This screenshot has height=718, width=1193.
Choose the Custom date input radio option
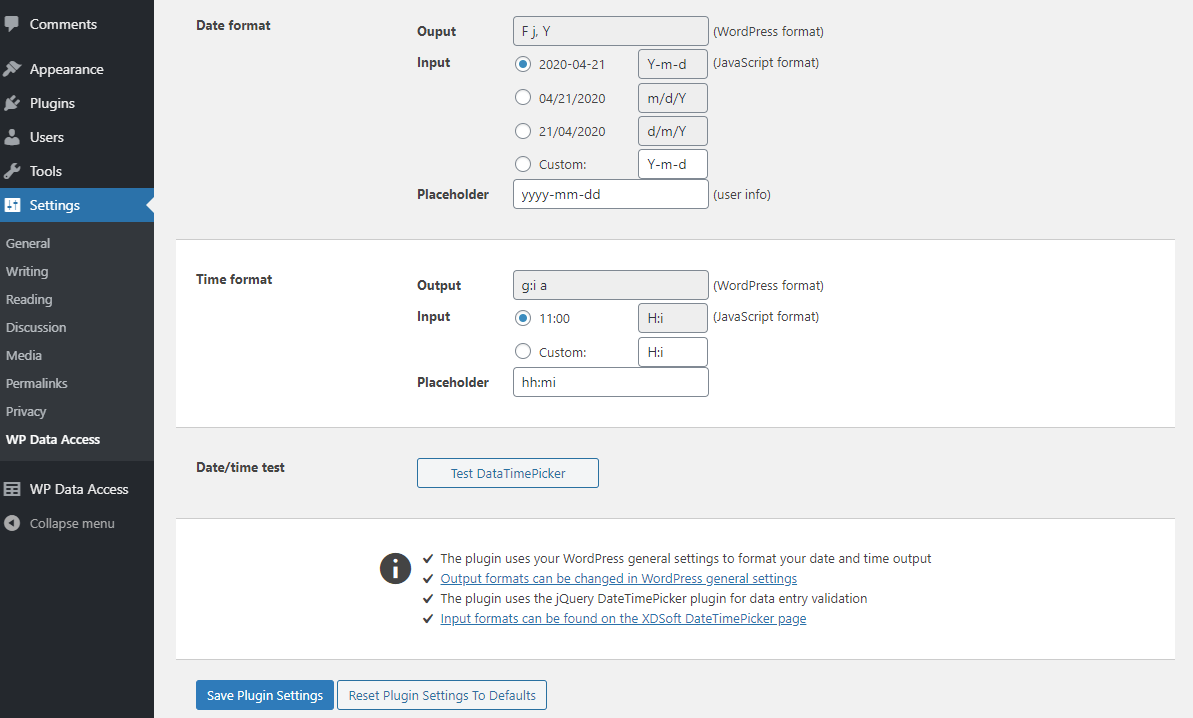click(x=523, y=164)
